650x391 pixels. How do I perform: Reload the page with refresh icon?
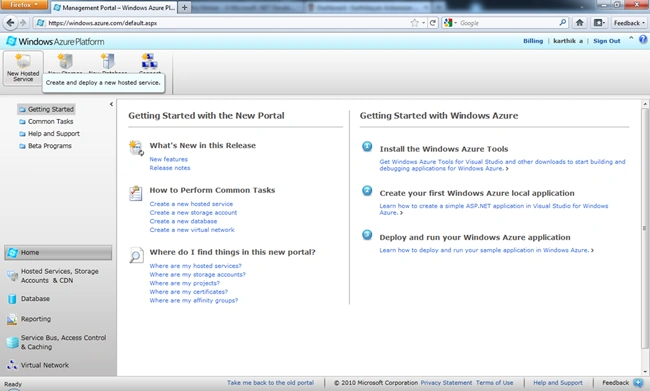(433, 23)
